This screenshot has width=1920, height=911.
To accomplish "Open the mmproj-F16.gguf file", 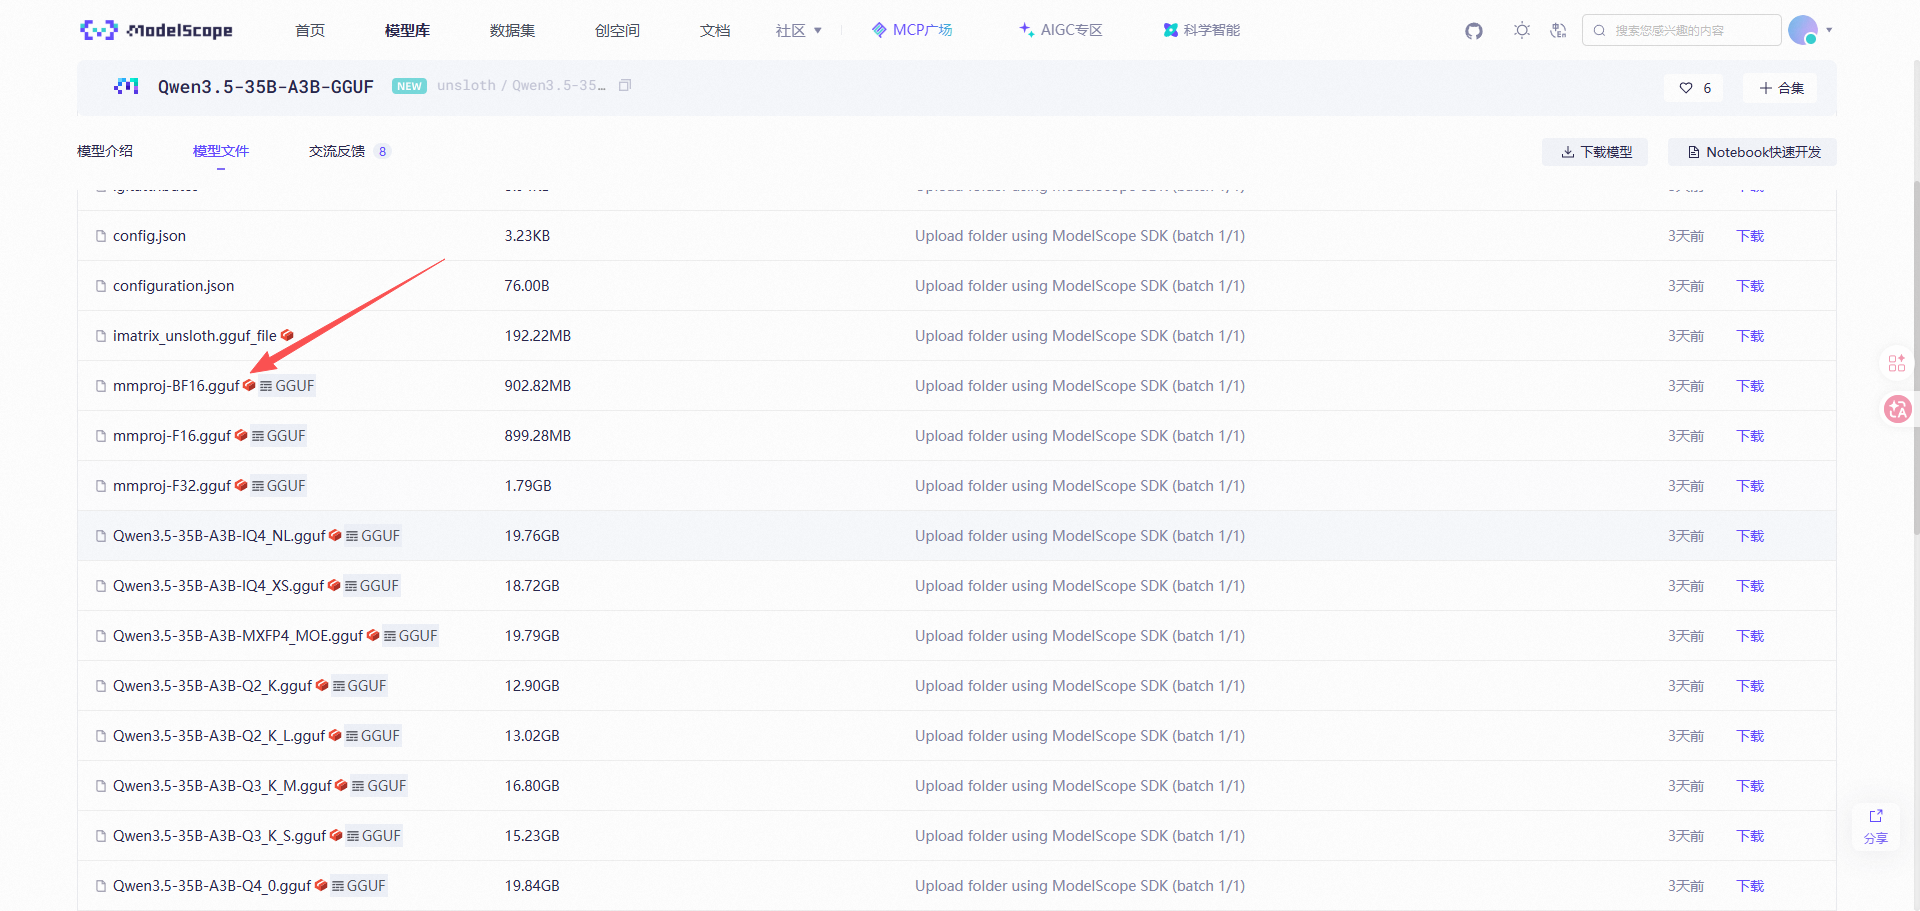I will (172, 436).
